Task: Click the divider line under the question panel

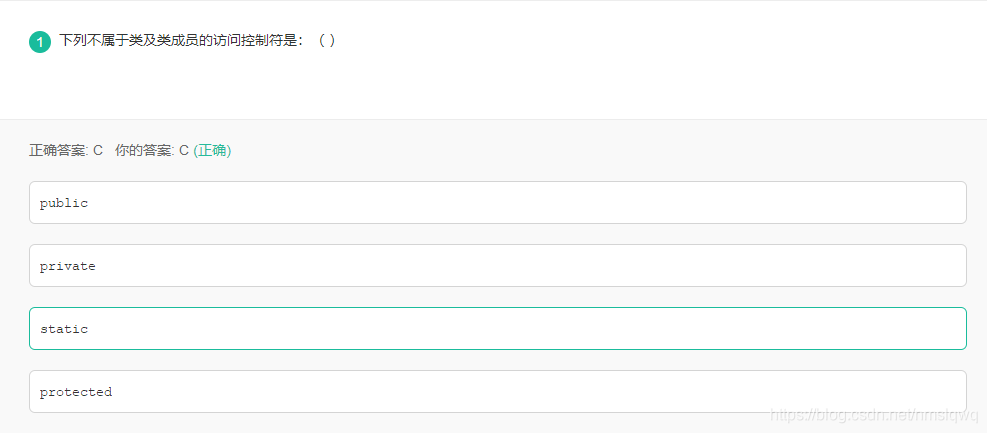Action: tap(494, 119)
